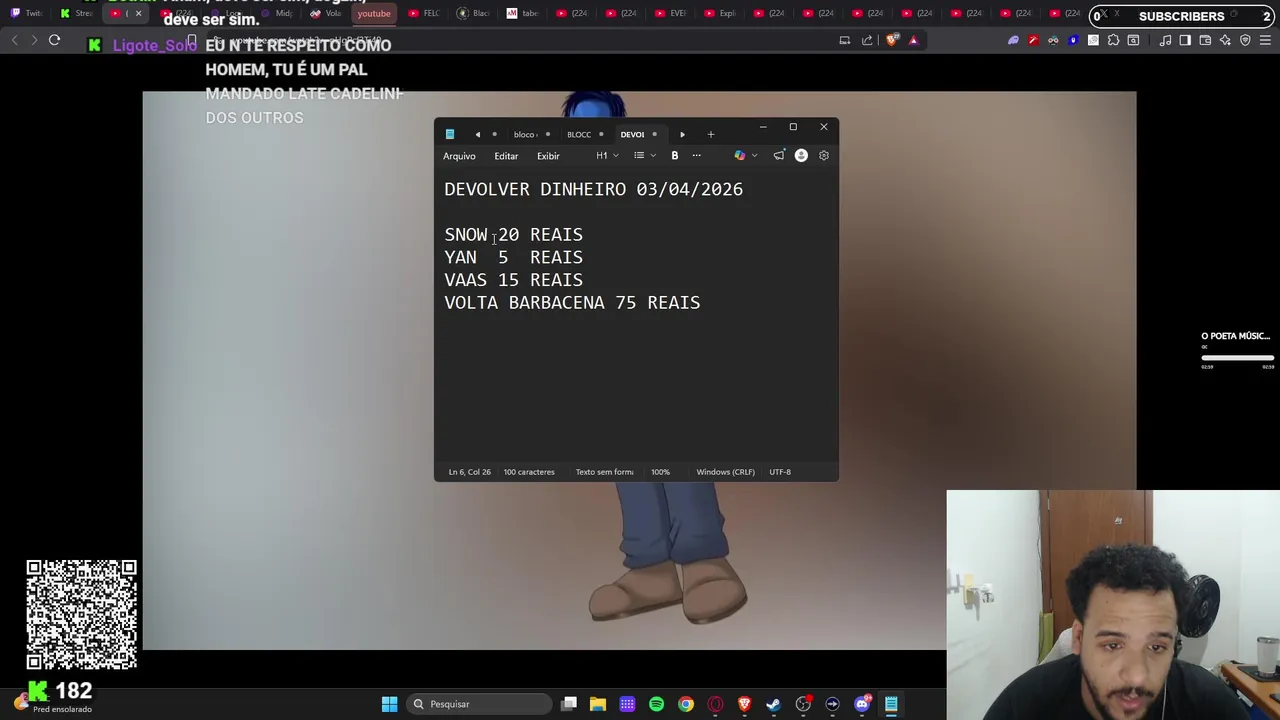Open more formatting options ellipsis

click(697, 156)
